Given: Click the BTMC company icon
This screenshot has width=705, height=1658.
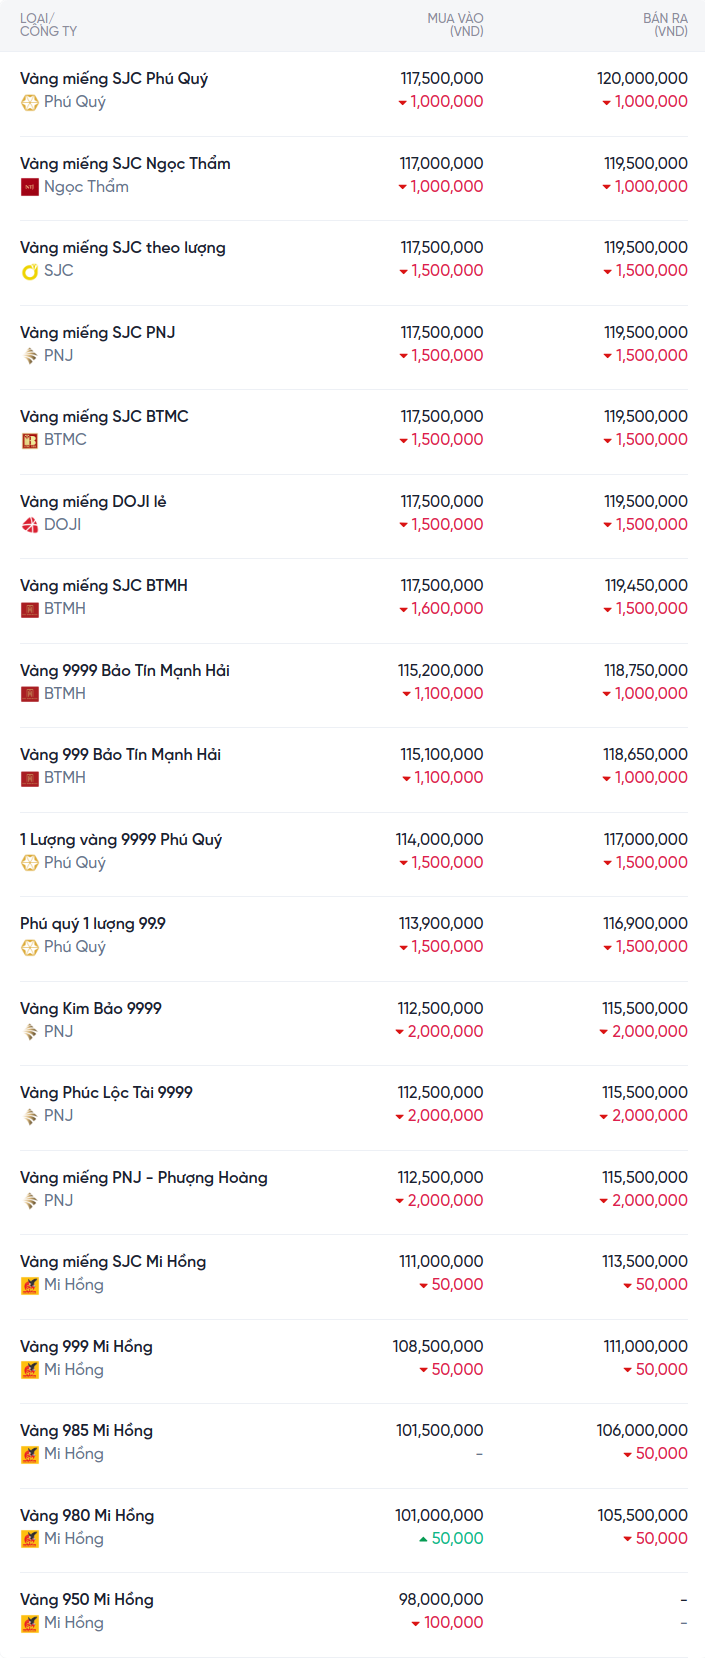Looking at the screenshot, I should [30, 440].
